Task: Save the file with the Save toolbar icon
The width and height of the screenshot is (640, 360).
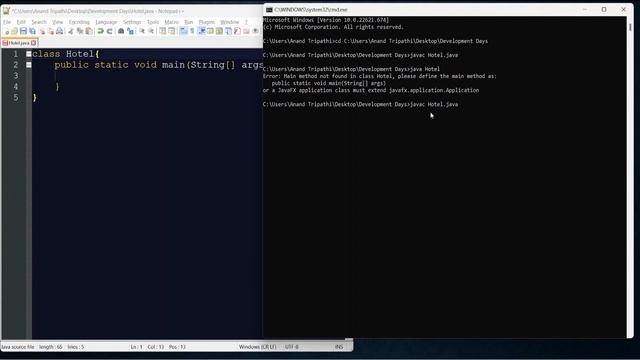Action: [23, 31]
